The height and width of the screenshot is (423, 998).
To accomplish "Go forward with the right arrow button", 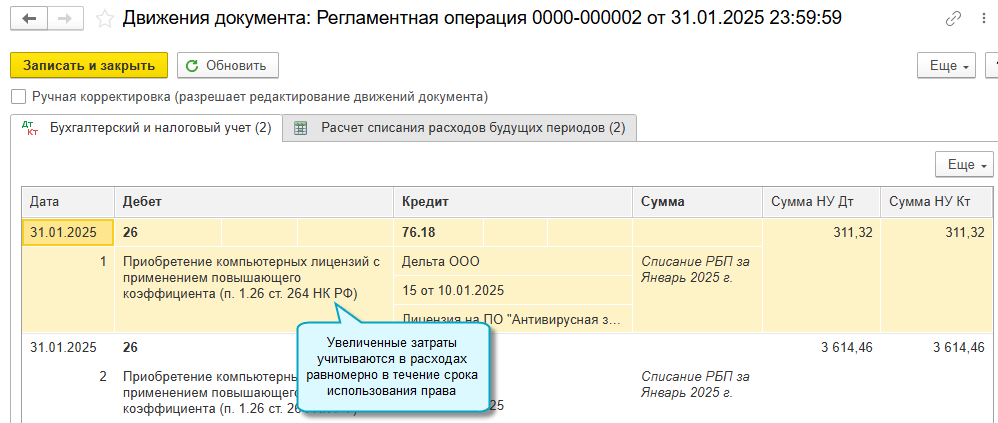I will click(64, 18).
